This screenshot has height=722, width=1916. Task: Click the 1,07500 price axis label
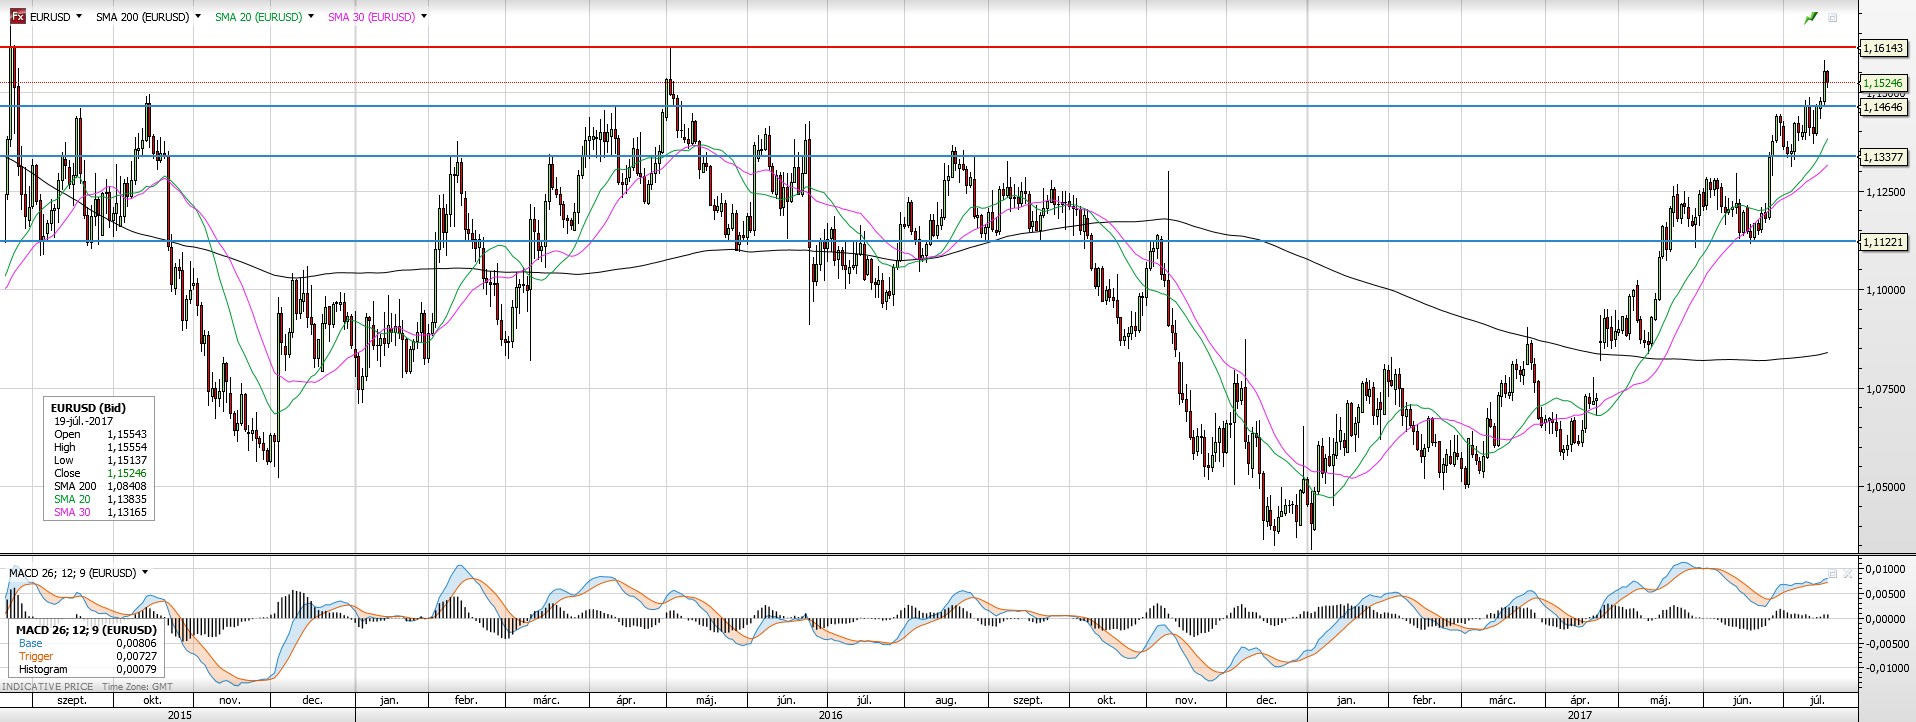click(1885, 389)
